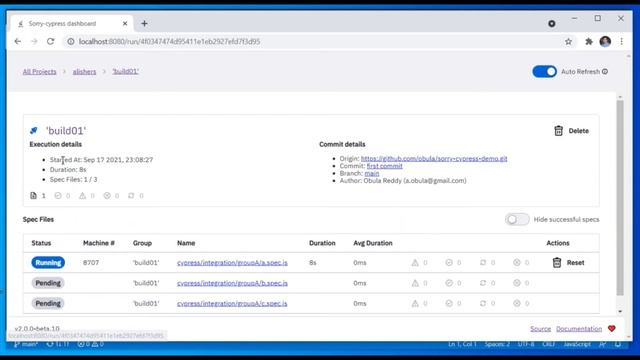Click Pending badge for b.spec.js

[48, 283]
